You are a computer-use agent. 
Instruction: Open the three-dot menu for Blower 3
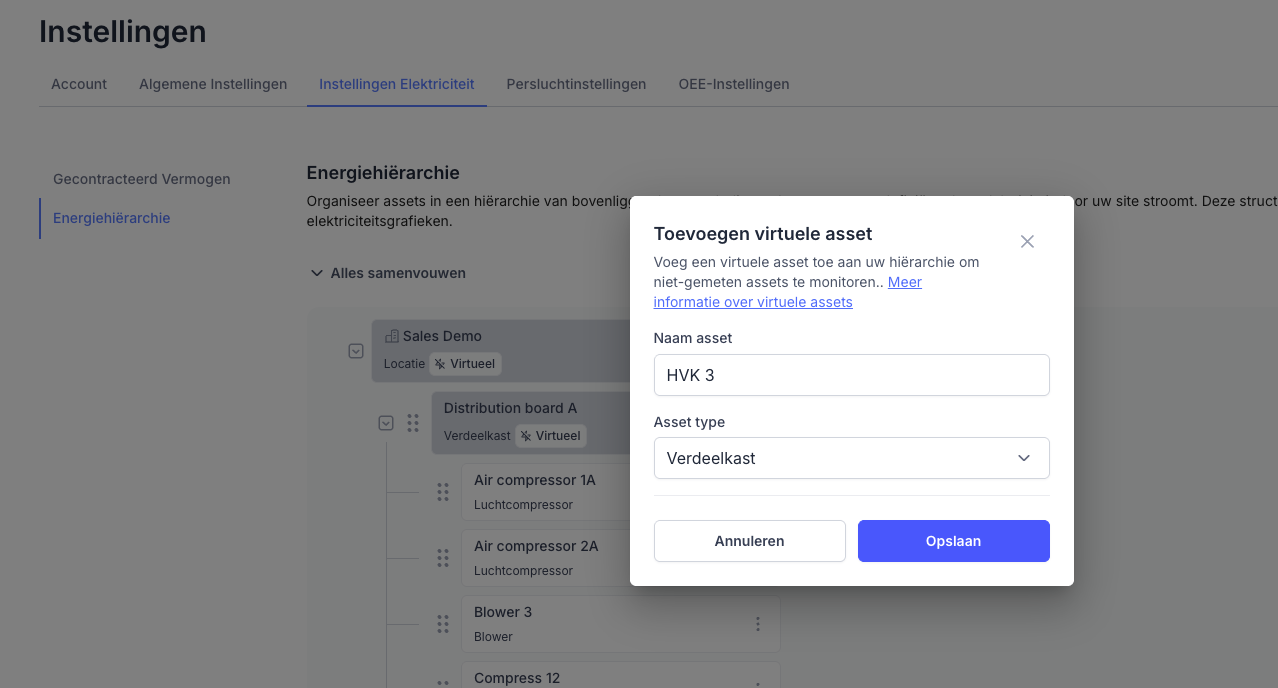(758, 624)
